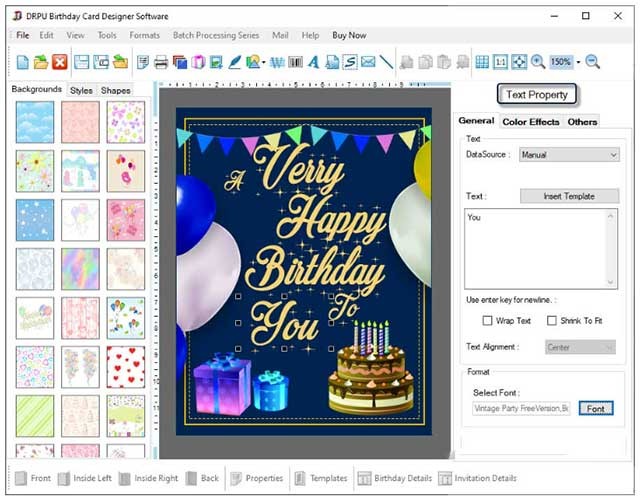Switch to Inside Left card page

(84, 478)
